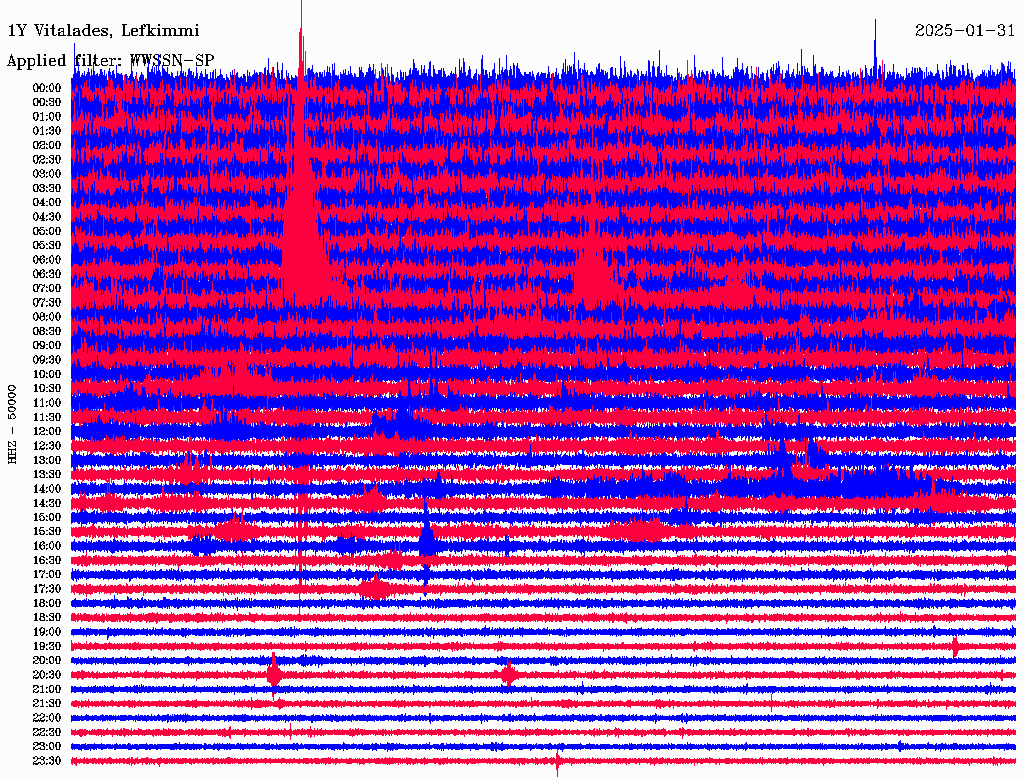This screenshot has height=780, width=1024.
Task: Select the 14:00 time row label
Action: coord(47,489)
